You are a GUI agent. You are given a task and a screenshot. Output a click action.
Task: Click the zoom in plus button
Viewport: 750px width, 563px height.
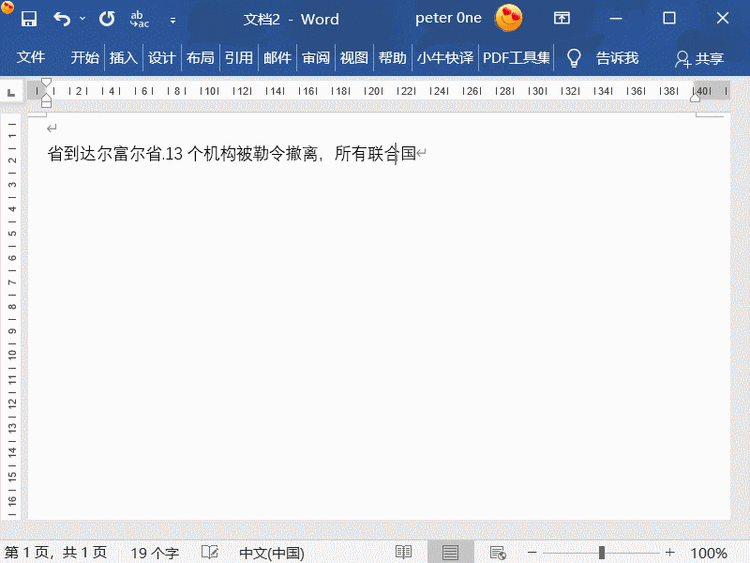[670, 552]
